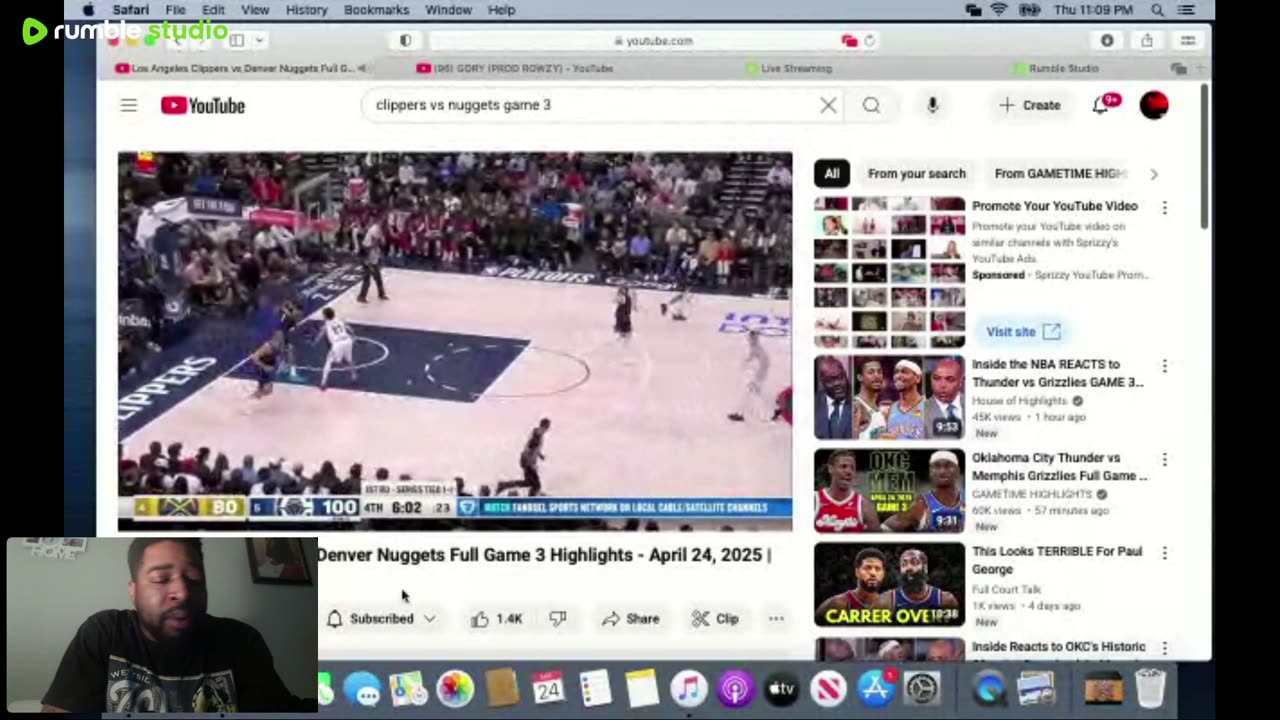Open options for This Looks TERRIBLE video
The width and height of the screenshot is (1280, 720).
[x=1164, y=553]
